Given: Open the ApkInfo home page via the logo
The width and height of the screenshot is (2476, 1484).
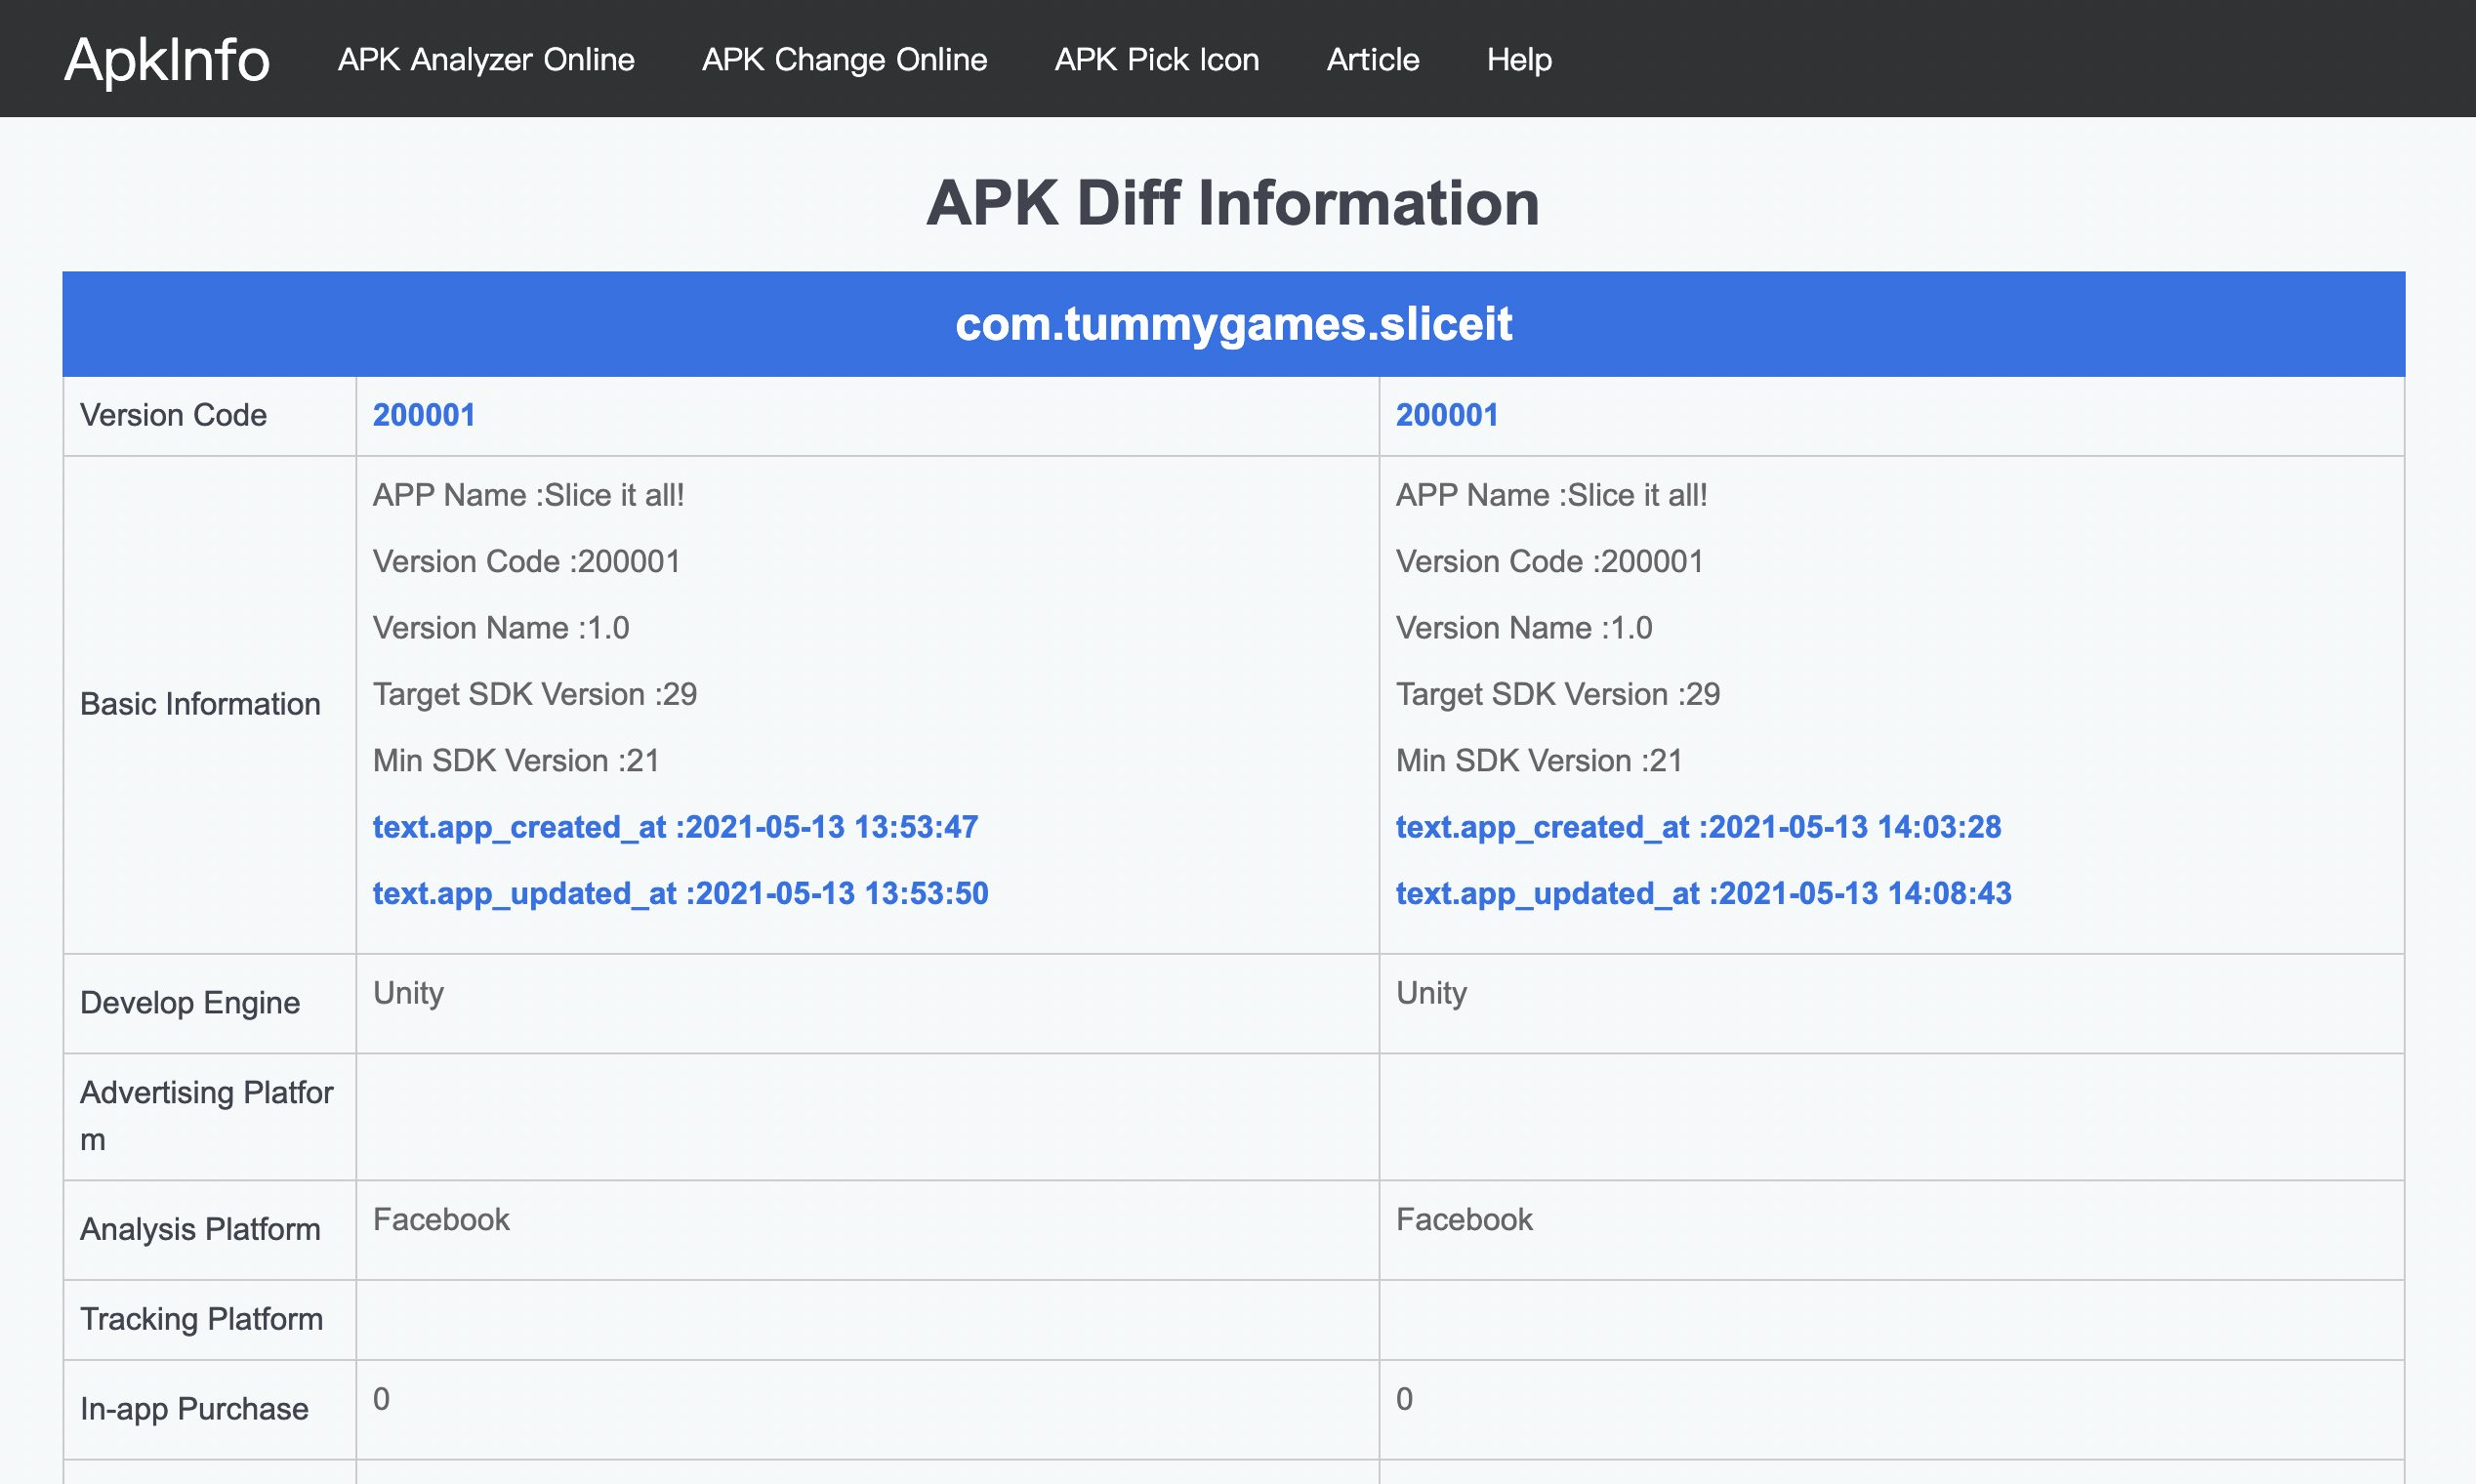Looking at the screenshot, I should [166, 59].
